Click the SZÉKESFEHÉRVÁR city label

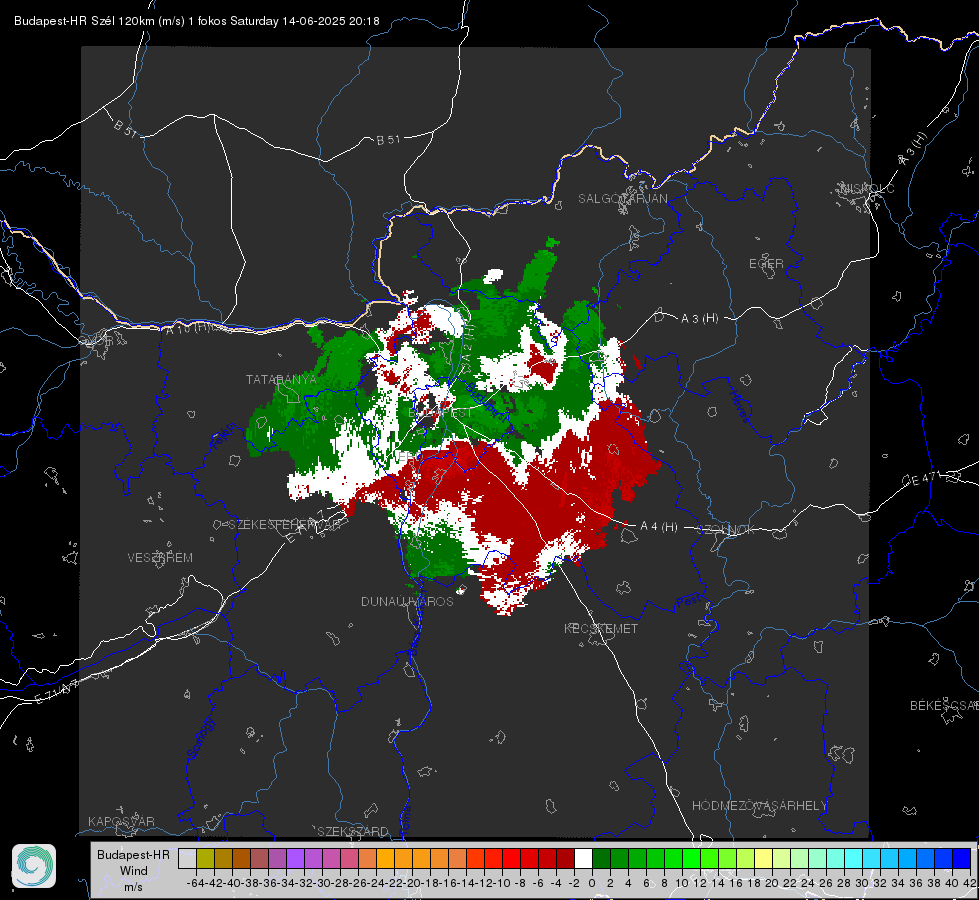287,525
